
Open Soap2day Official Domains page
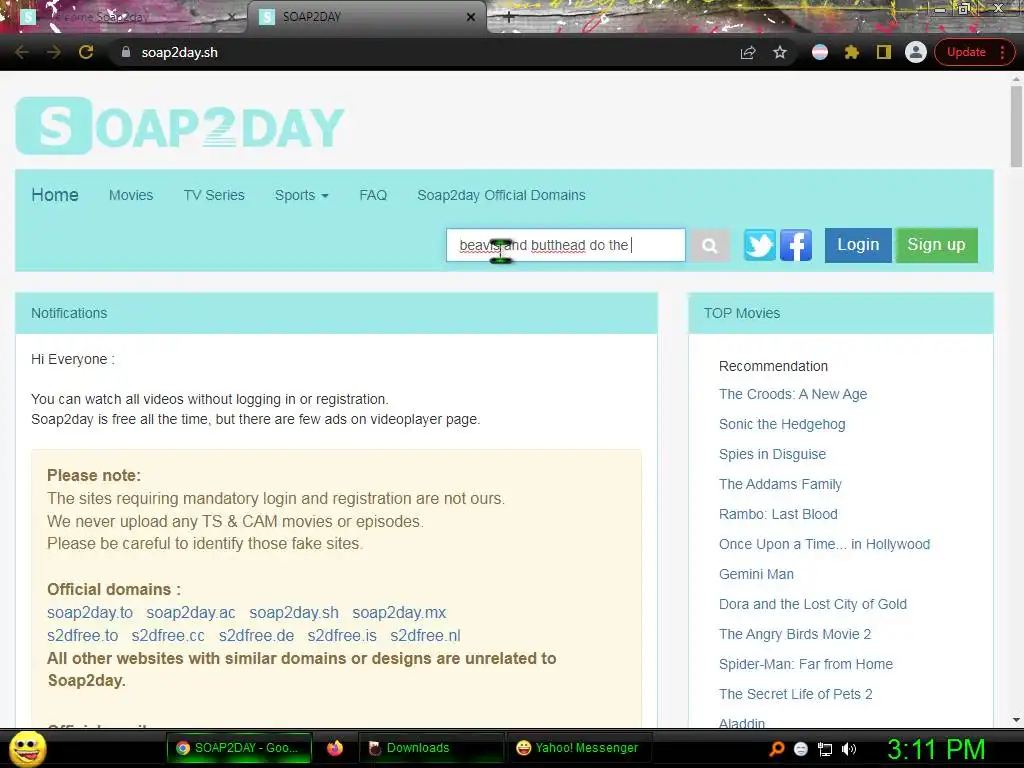pyautogui.click(x=502, y=195)
